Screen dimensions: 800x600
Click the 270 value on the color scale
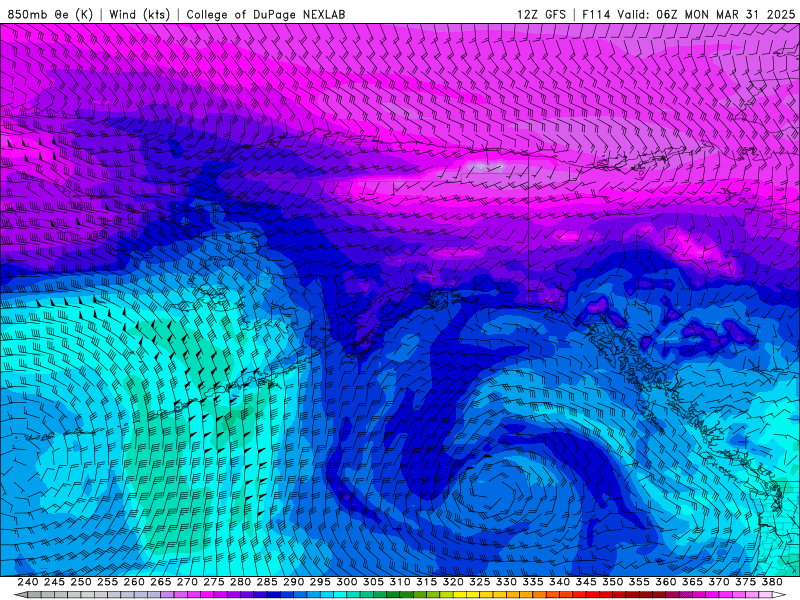coord(187,582)
